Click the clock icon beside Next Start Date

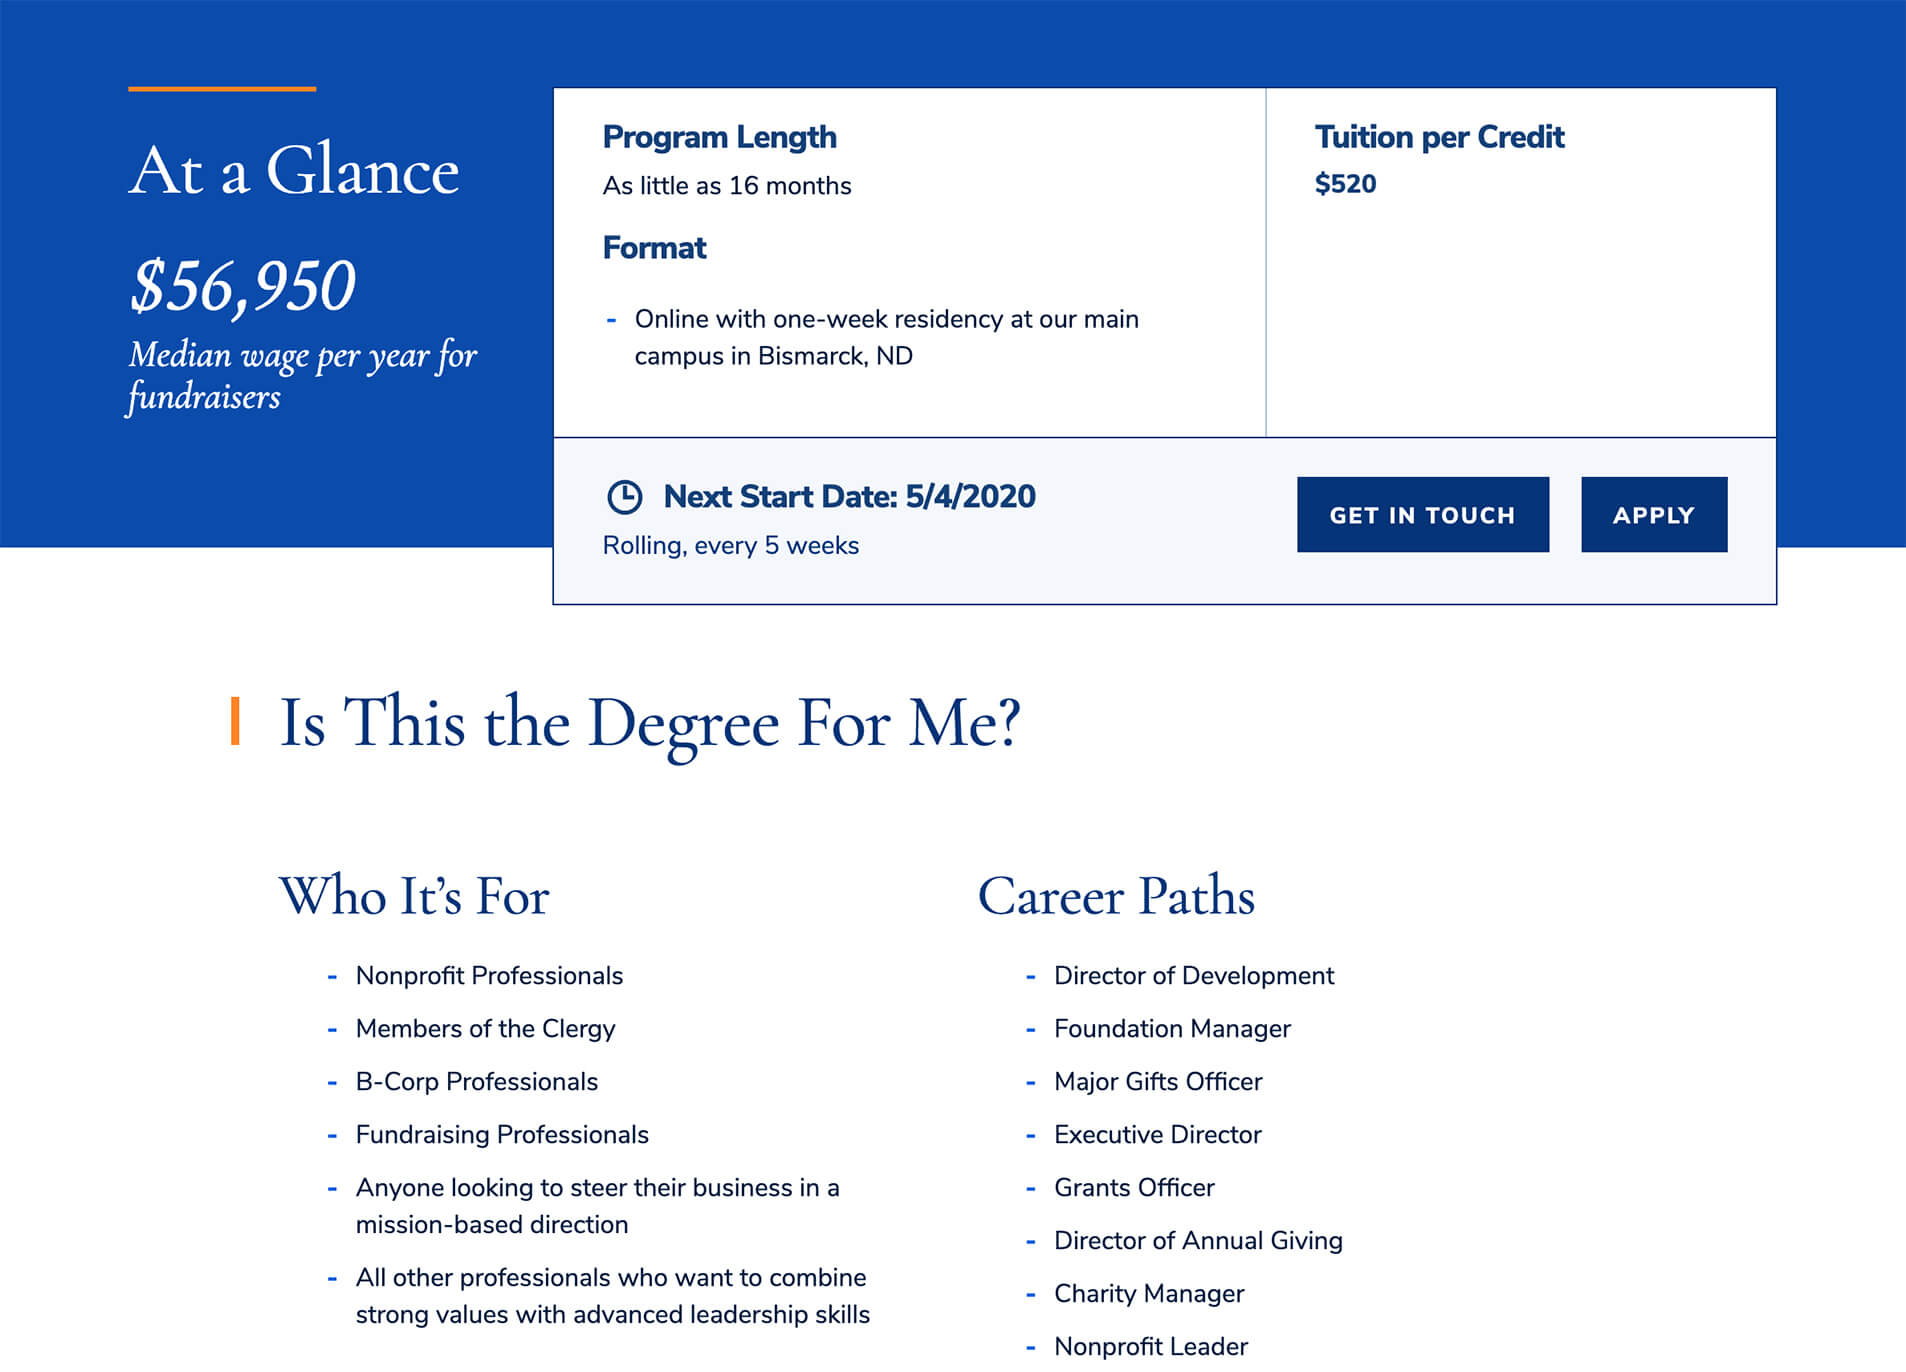click(x=625, y=497)
